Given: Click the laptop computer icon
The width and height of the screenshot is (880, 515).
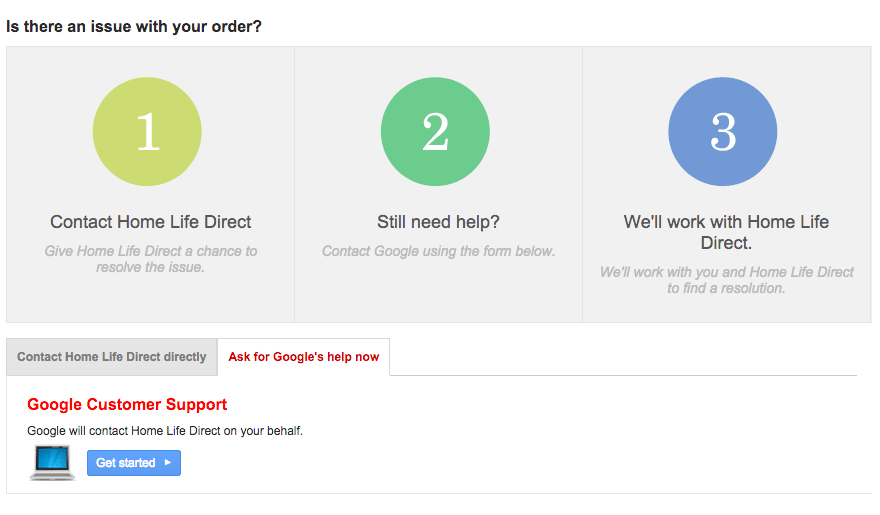Looking at the screenshot, I should coord(52,463).
